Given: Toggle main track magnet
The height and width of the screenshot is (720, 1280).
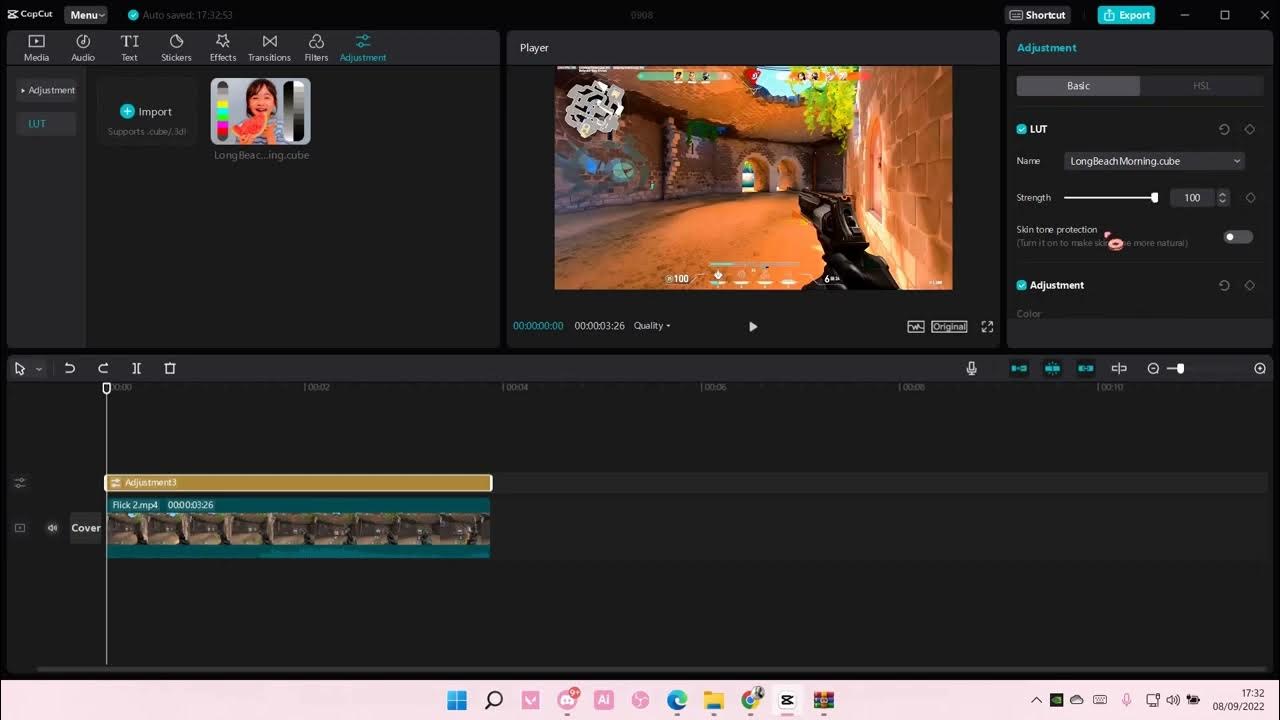Looking at the screenshot, I should click(1019, 369).
